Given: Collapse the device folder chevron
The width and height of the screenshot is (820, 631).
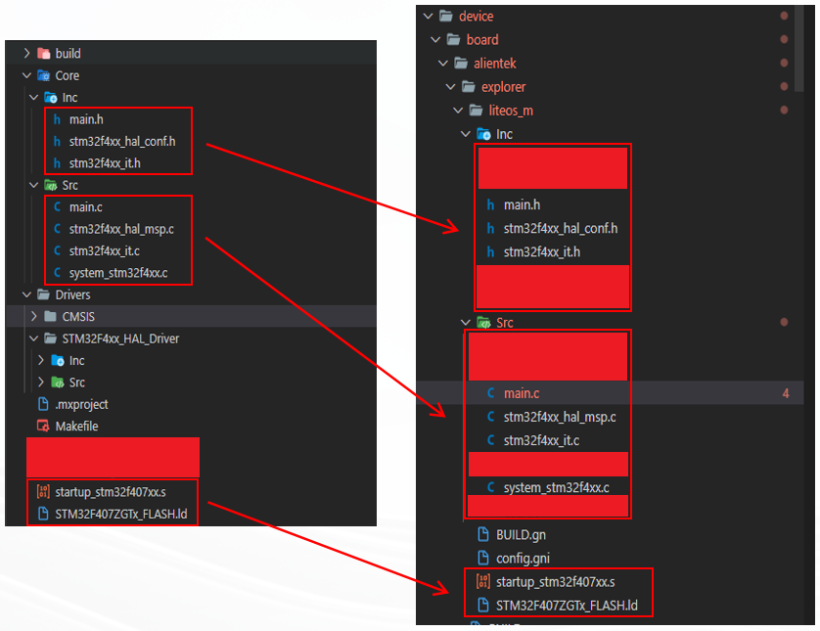Looking at the screenshot, I should (428, 16).
